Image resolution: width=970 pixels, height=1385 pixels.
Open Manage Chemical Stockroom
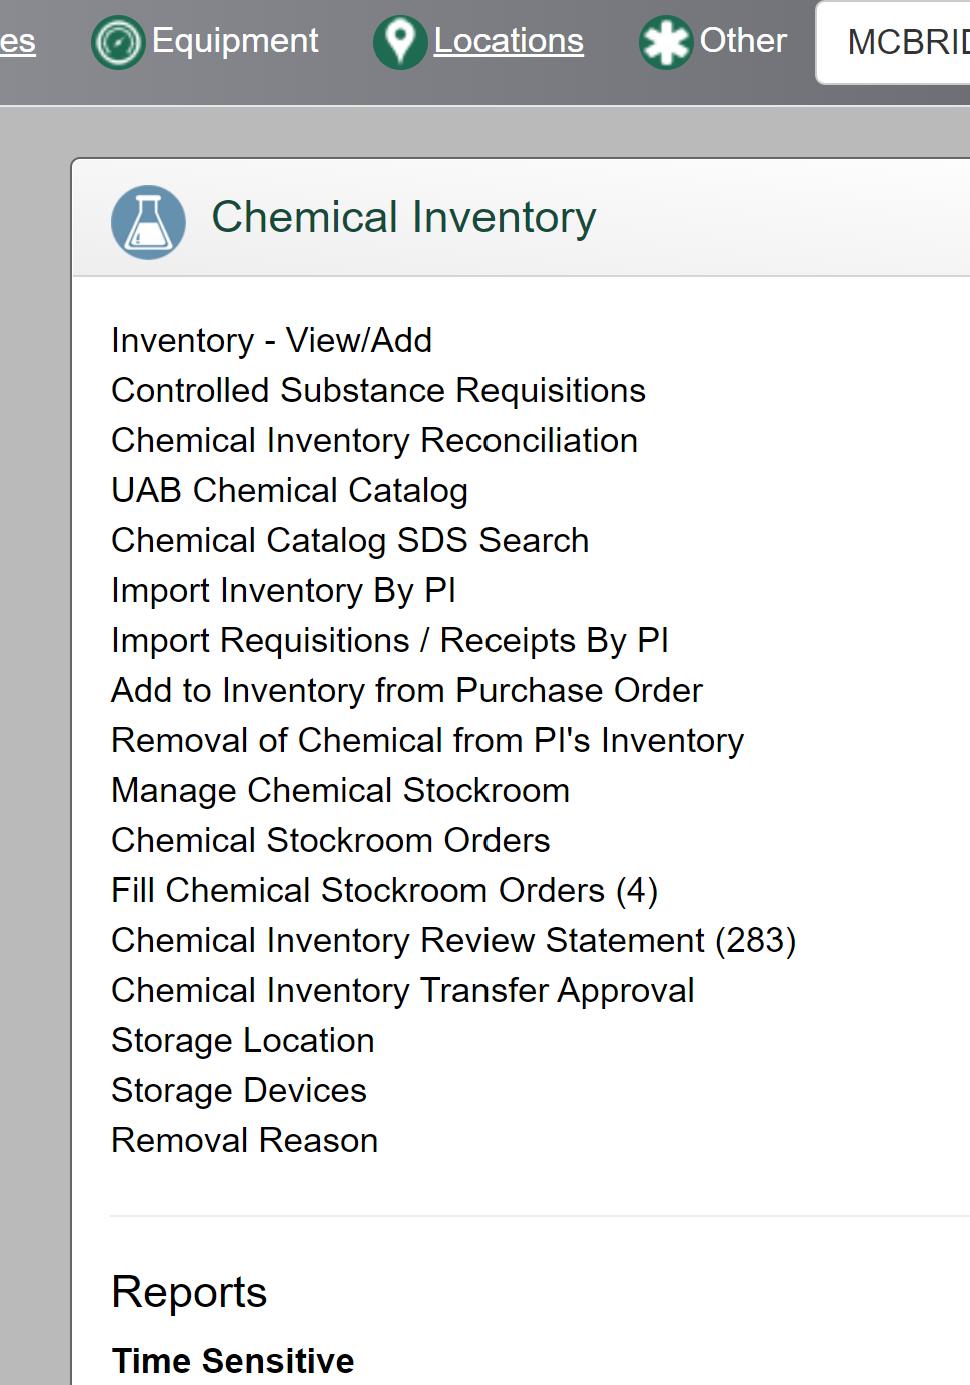[340, 791]
